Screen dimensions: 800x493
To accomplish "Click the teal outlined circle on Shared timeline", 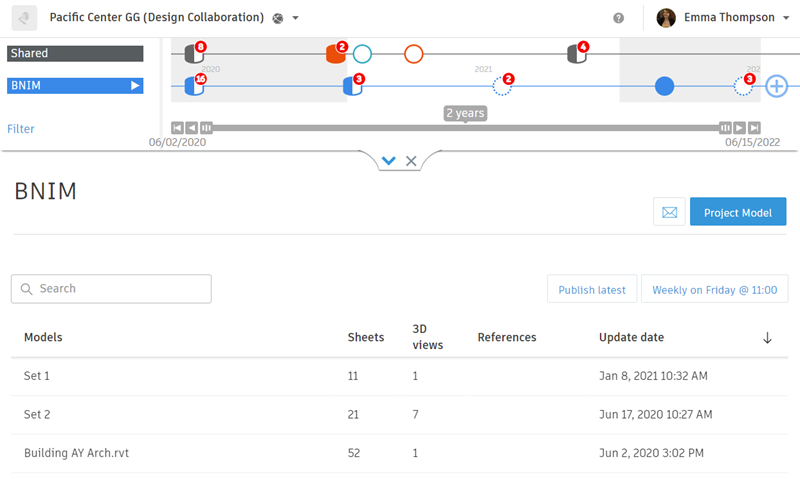I will (362, 54).
